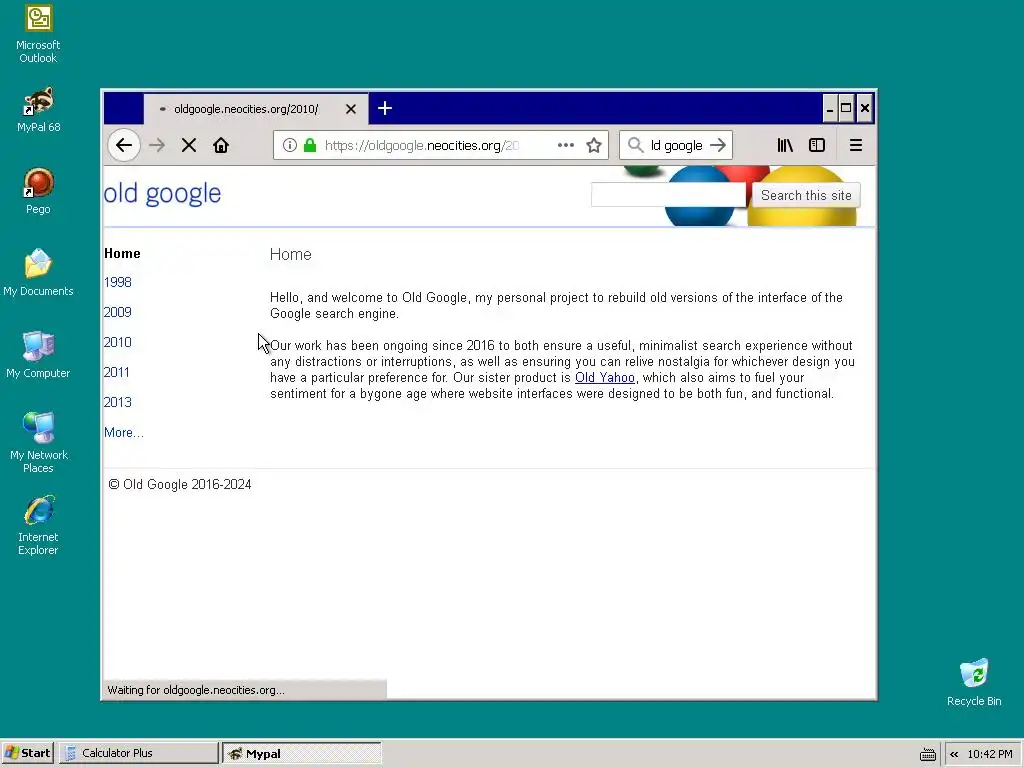Viewport: 1024px width, 768px height.
Task: Select the Recycle Bin icon
Action: [x=974, y=682]
